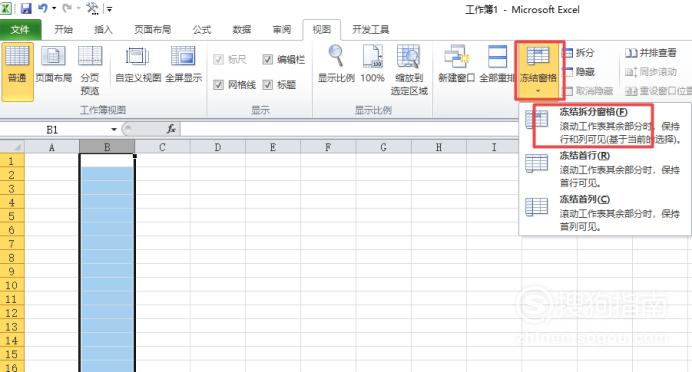The image size is (692, 372).
Task: Click the 拆分 split button
Action: pyautogui.click(x=579, y=53)
